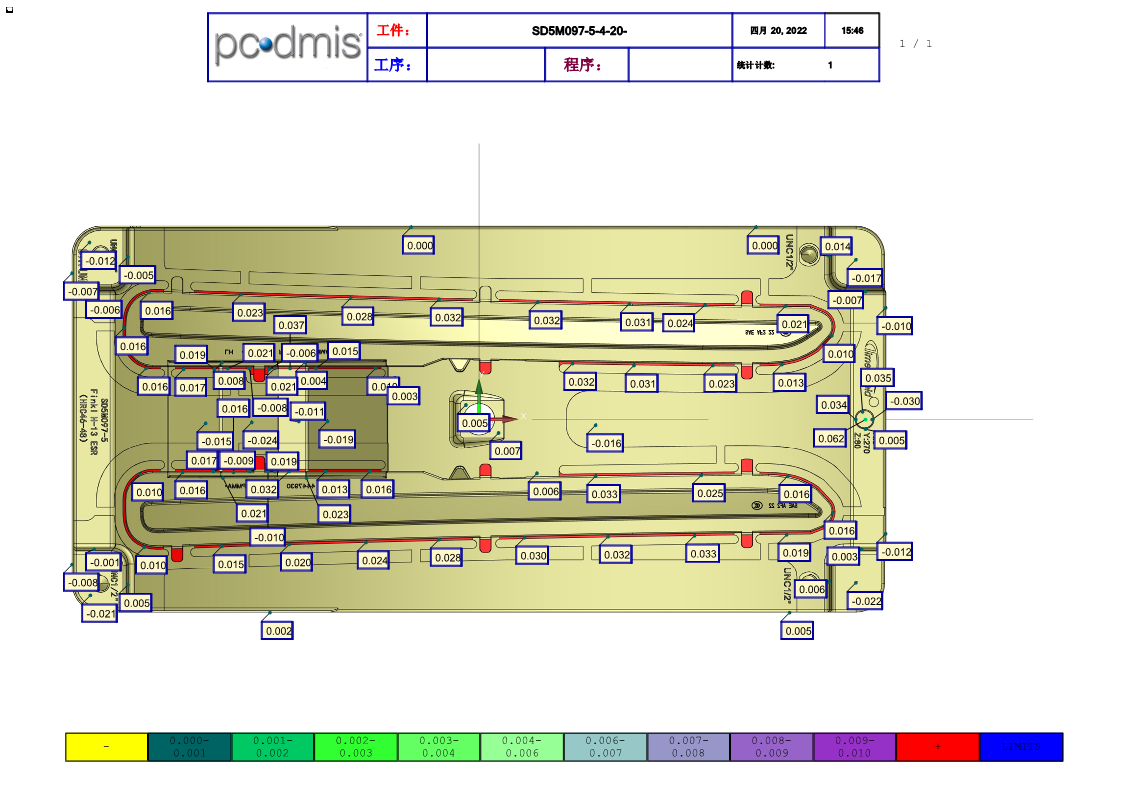
Task: Click the small square marker at page corner
Action: tap(9, 9)
